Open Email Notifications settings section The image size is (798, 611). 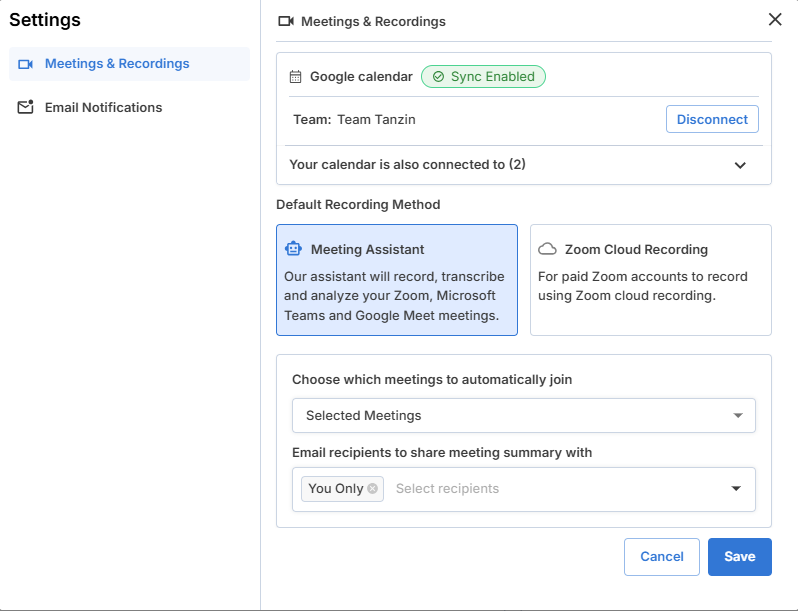tap(129, 107)
